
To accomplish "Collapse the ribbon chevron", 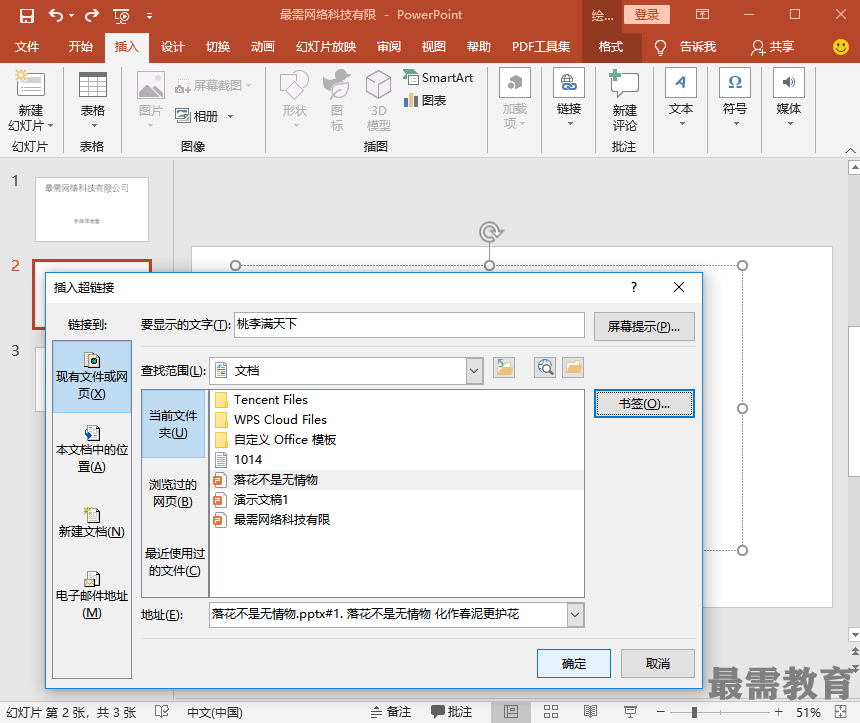I will click(850, 150).
